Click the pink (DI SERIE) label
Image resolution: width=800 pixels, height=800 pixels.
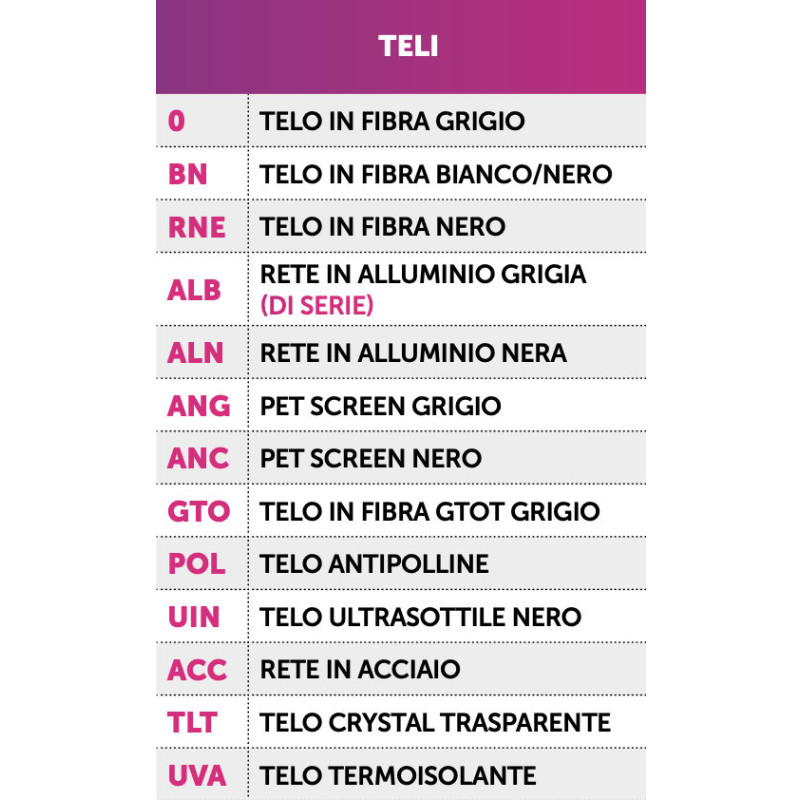coord(317,306)
